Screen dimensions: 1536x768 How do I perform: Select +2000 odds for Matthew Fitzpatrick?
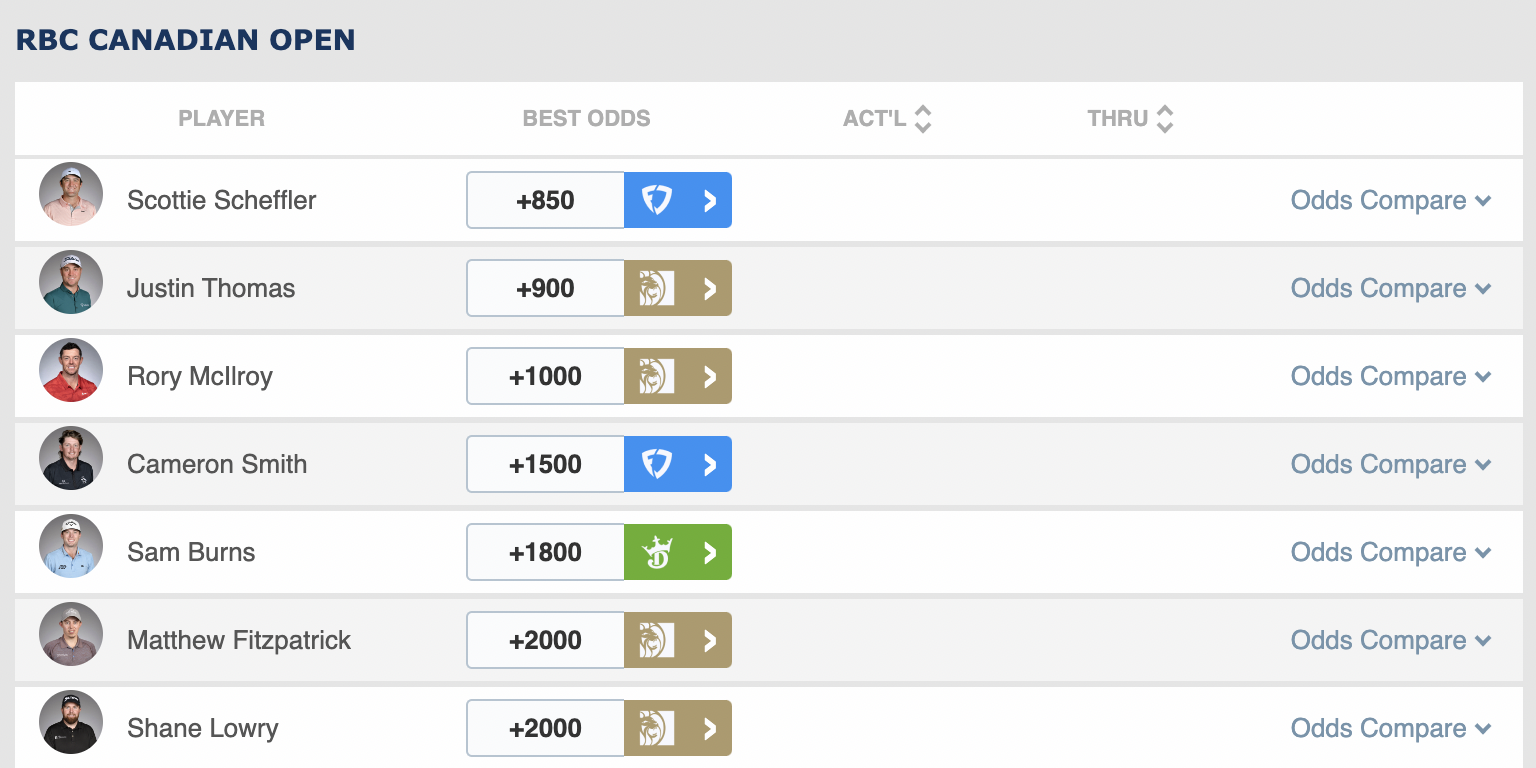pyautogui.click(x=546, y=640)
